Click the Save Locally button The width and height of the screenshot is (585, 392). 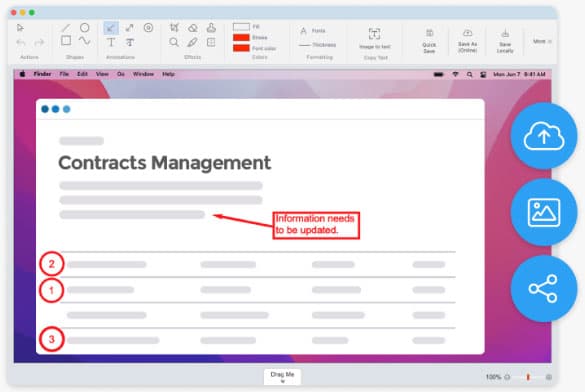(505, 41)
